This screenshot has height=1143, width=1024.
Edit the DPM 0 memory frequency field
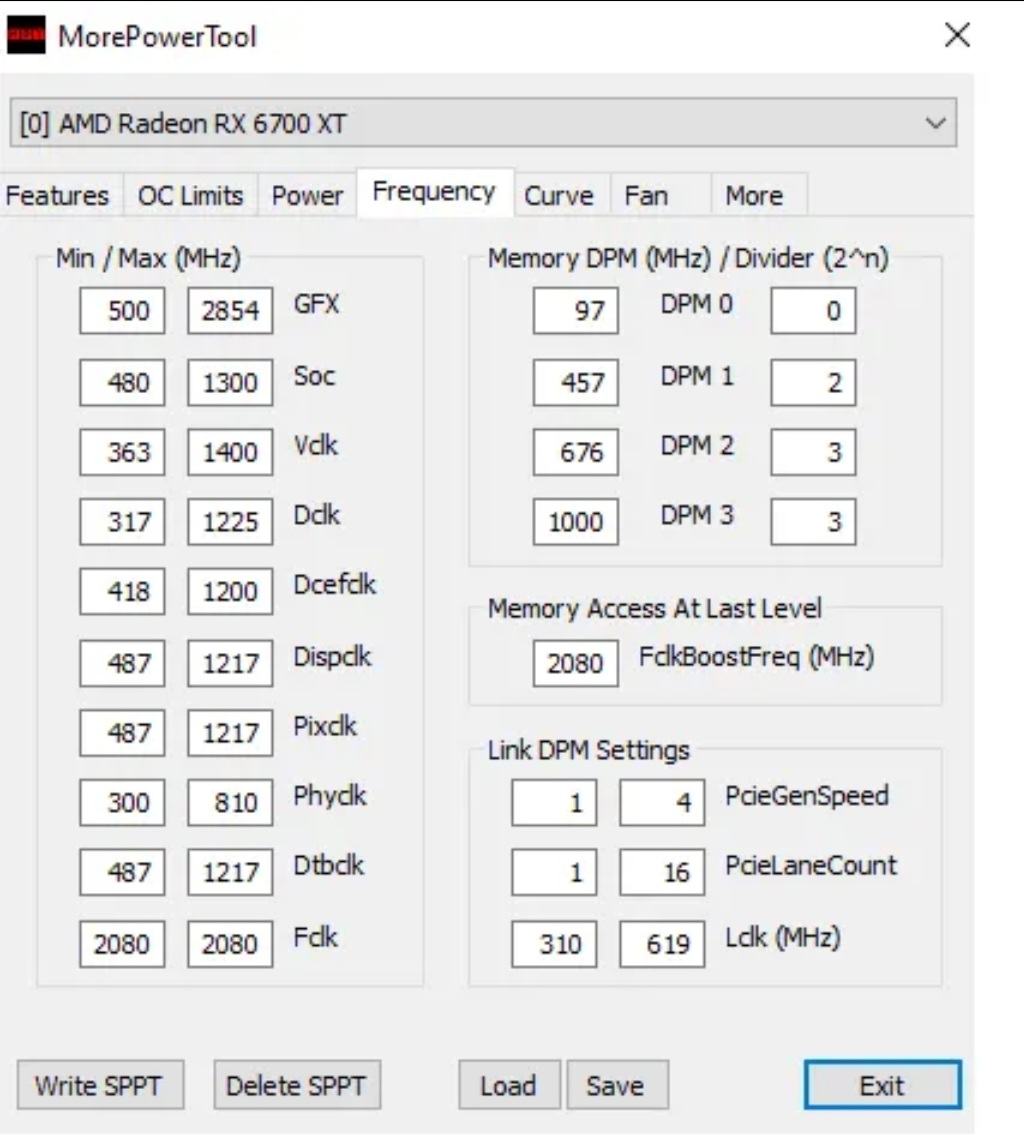(576, 311)
